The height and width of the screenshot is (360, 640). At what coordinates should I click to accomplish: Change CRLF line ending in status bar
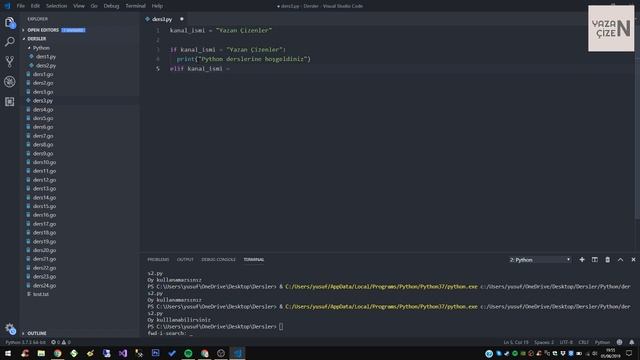pos(584,342)
